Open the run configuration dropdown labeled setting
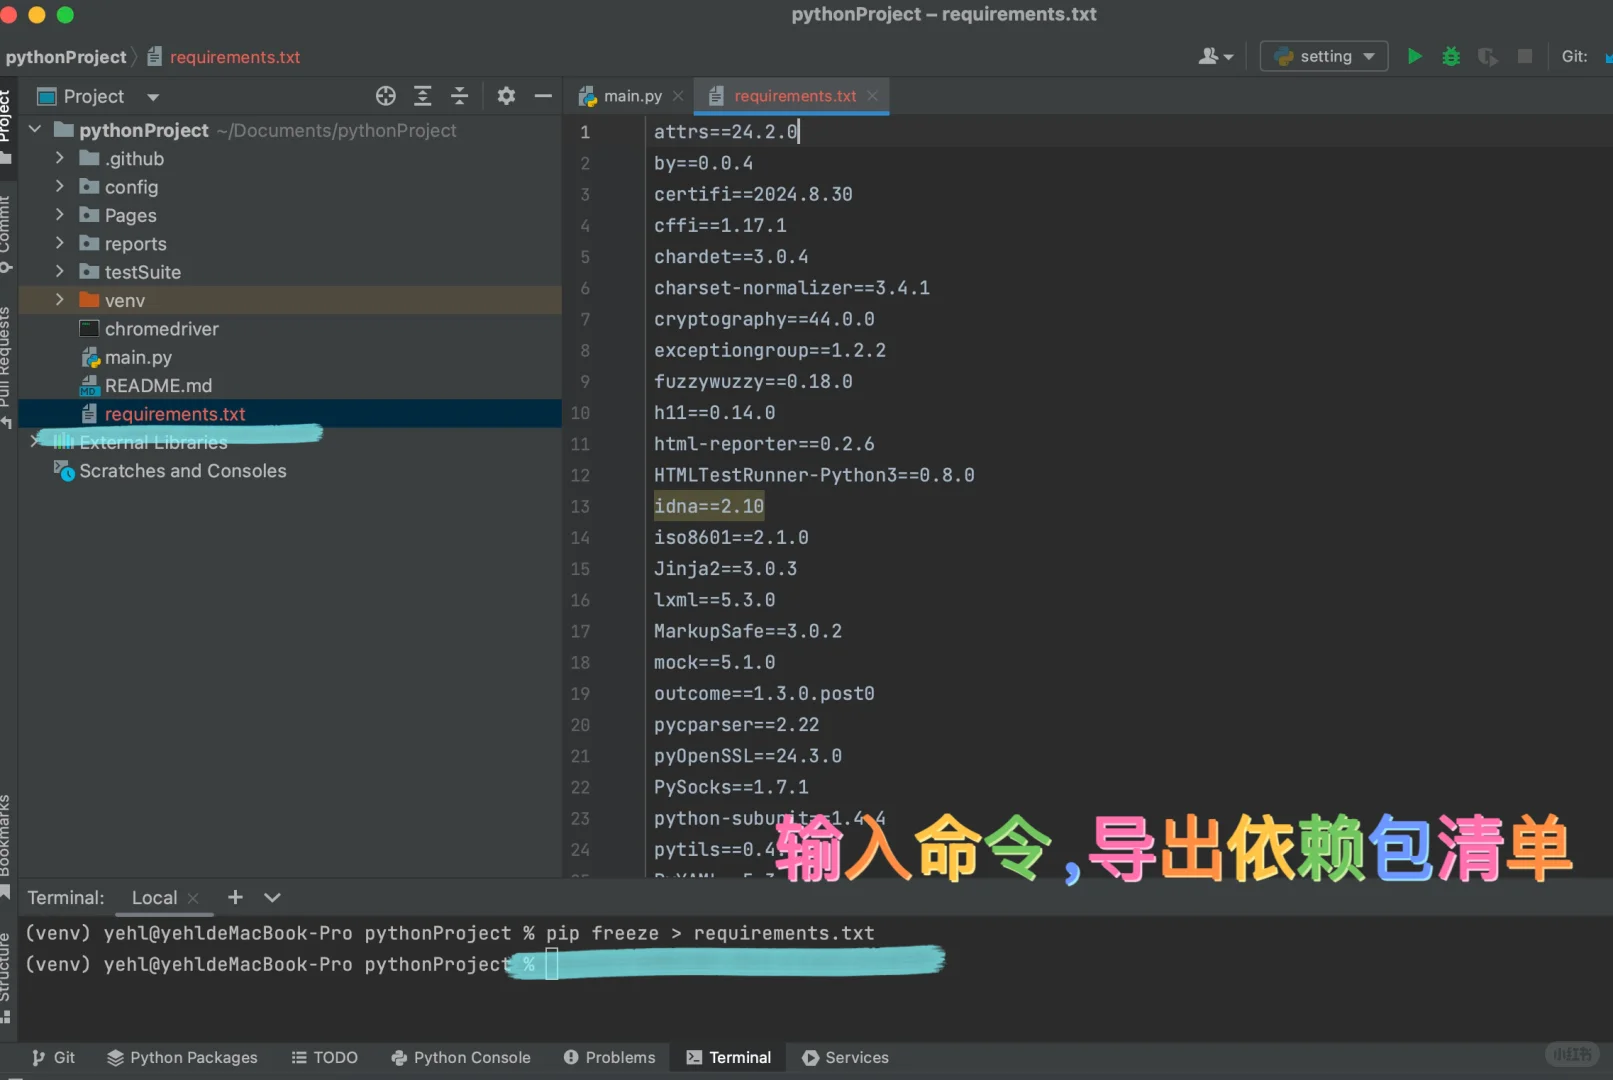 (x=1323, y=56)
